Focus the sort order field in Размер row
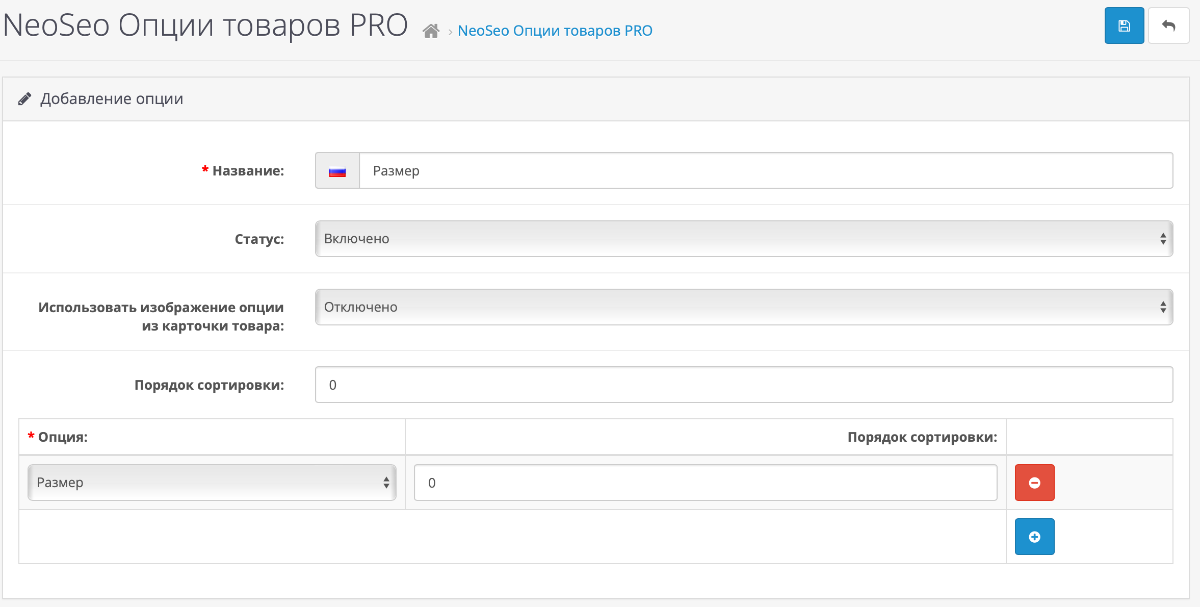This screenshot has width=1200, height=607. coord(706,482)
